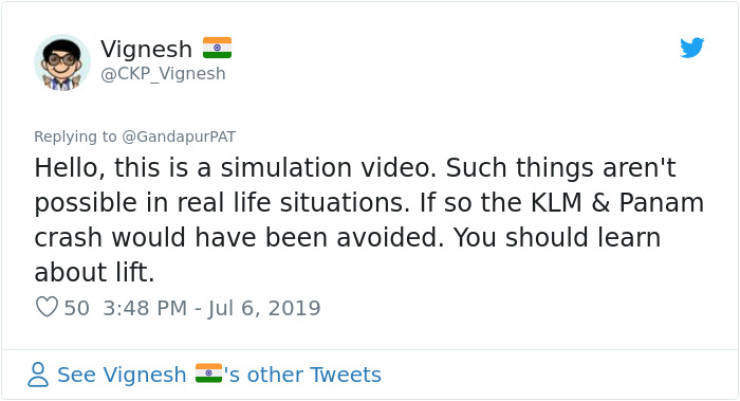This screenshot has width=740, height=401.
Task: Click the India flag in the footer link
Action: [208, 374]
